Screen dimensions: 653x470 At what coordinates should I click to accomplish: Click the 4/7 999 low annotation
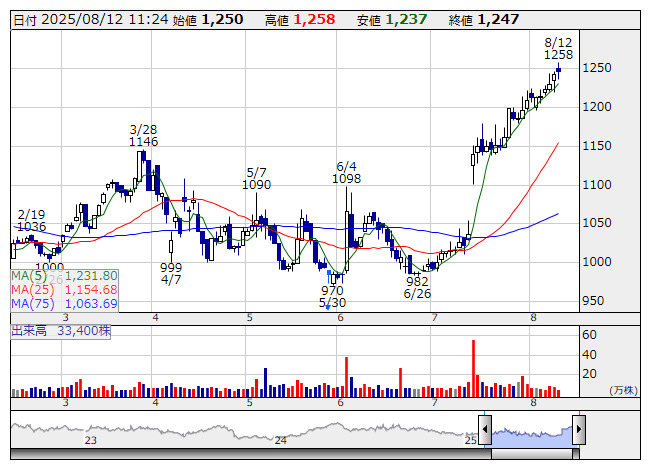click(171, 274)
